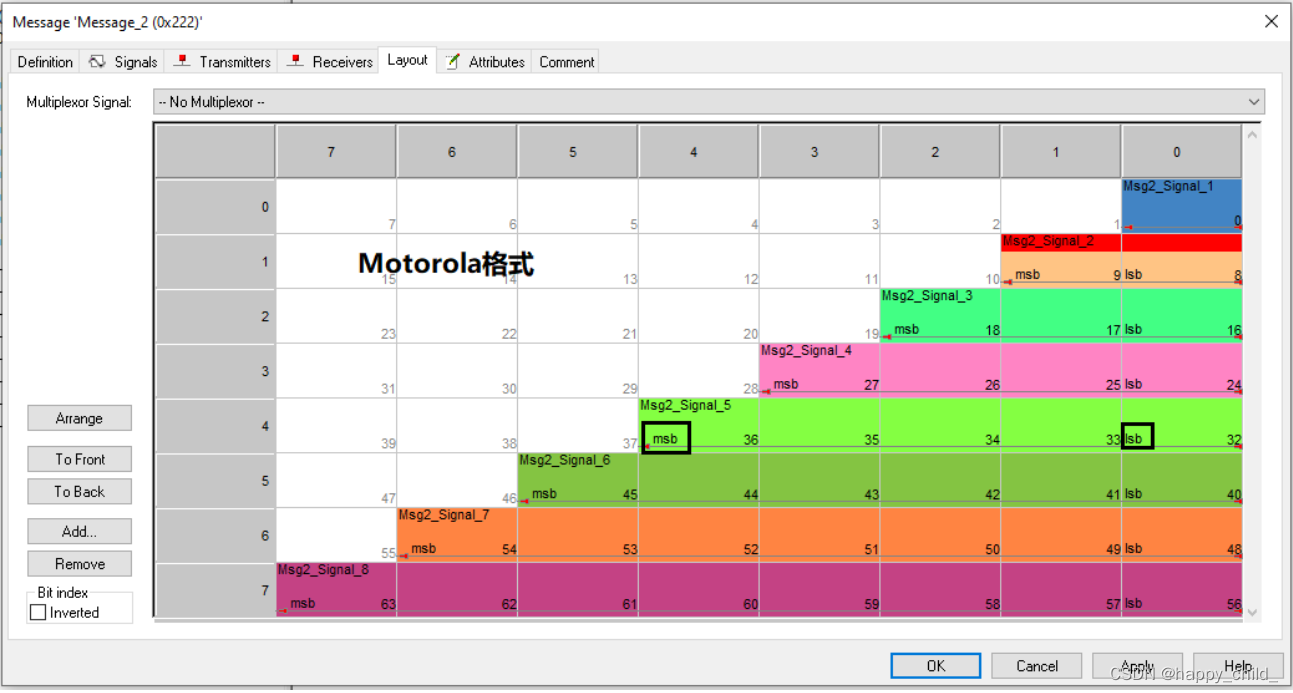Click the waveform icon on the Signals tab
1293x693 pixels.
[97, 61]
